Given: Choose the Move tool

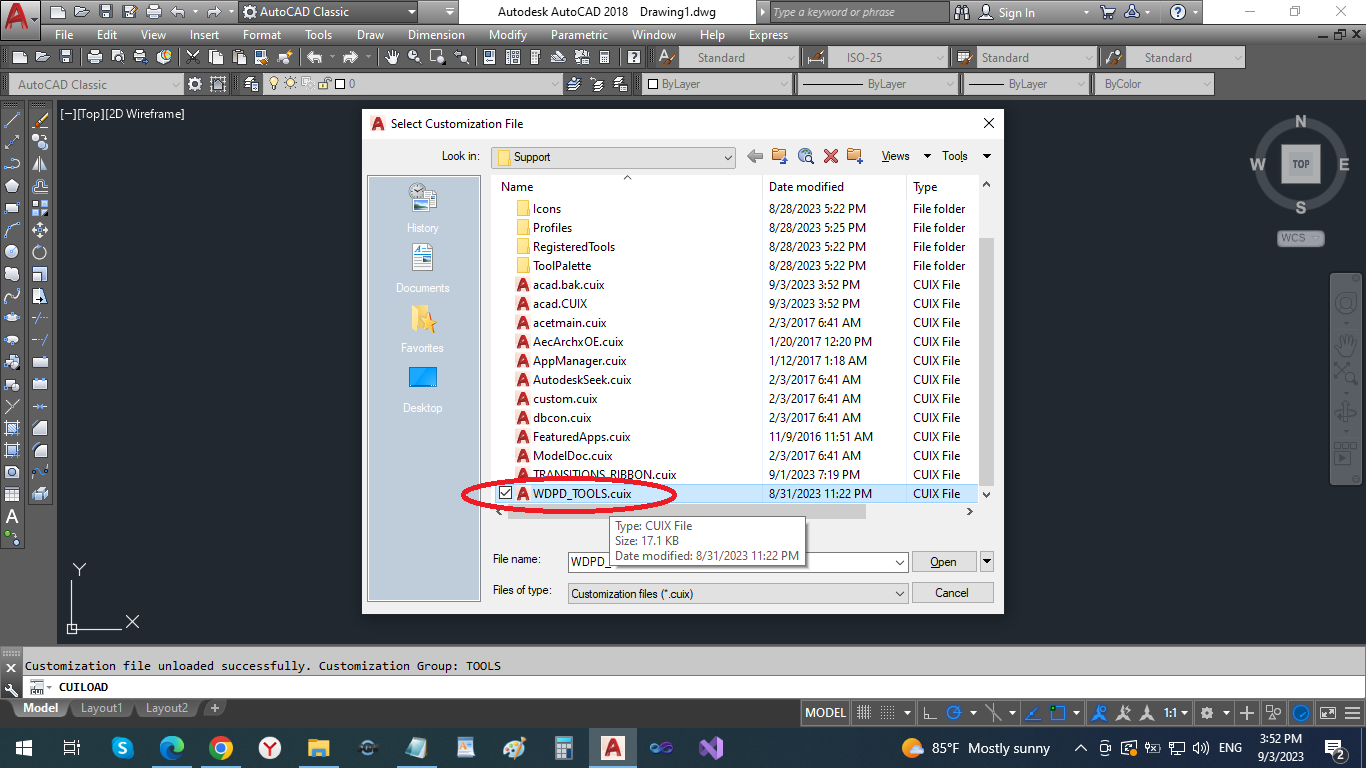Looking at the screenshot, I should point(40,230).
